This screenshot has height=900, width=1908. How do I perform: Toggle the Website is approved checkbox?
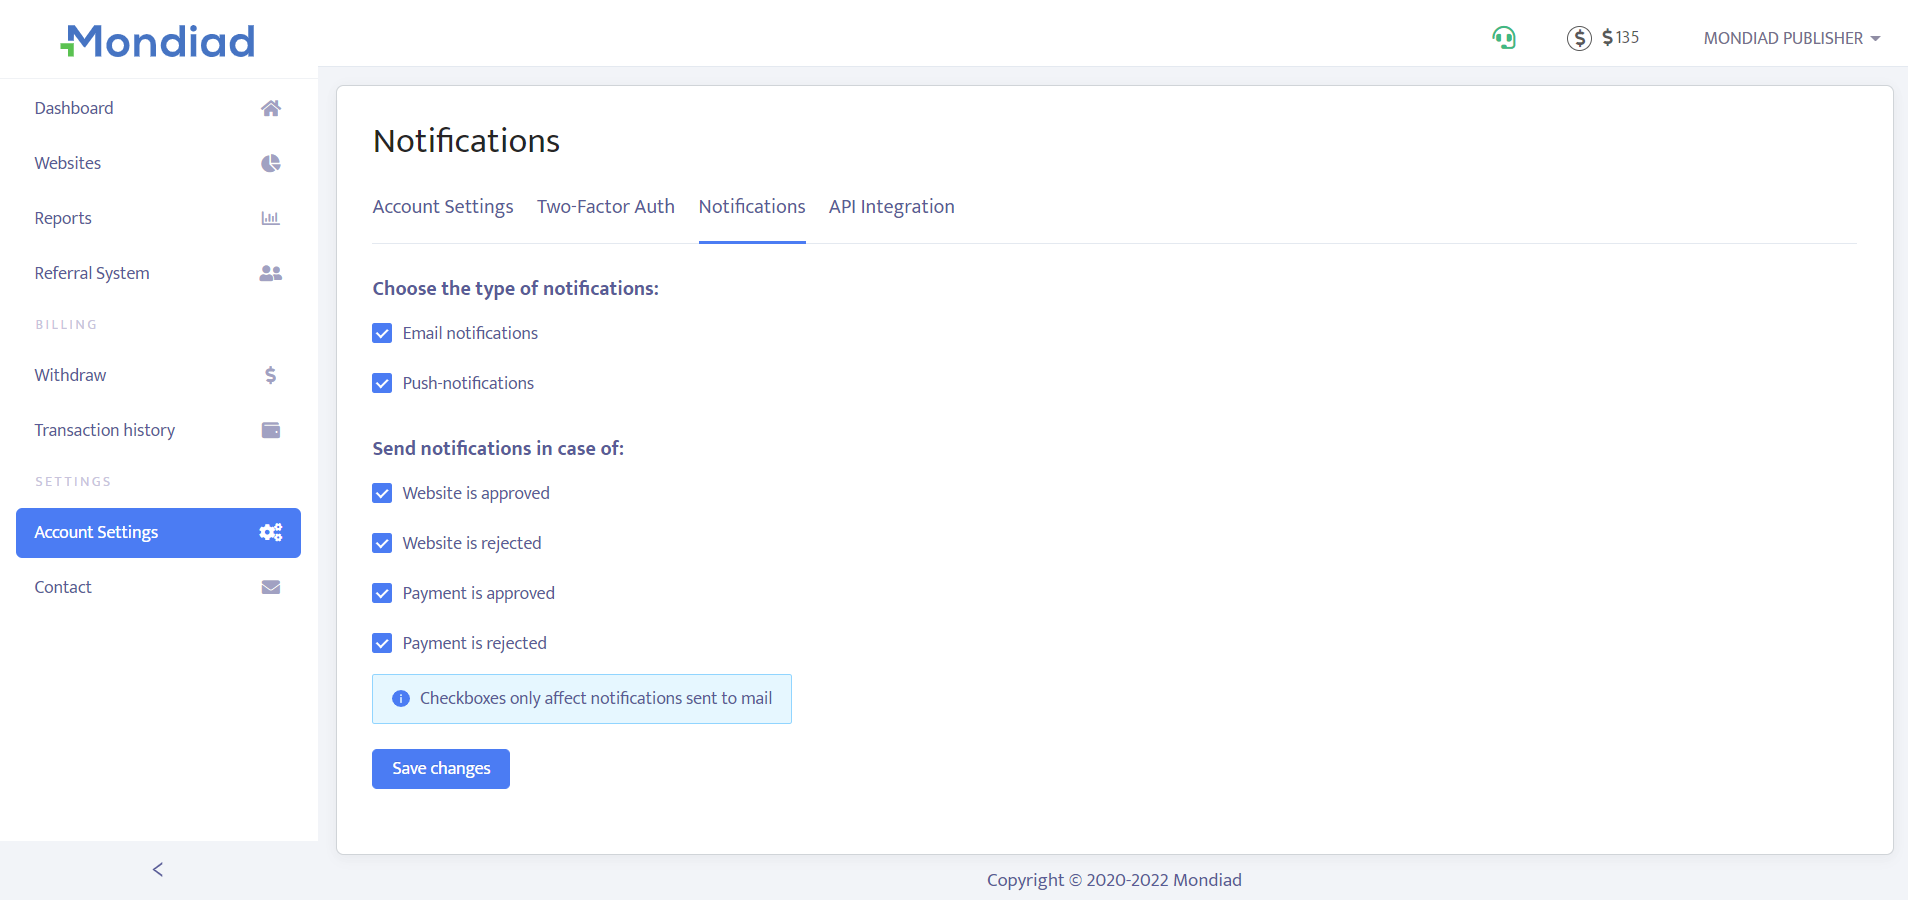(x=382, y=493)
